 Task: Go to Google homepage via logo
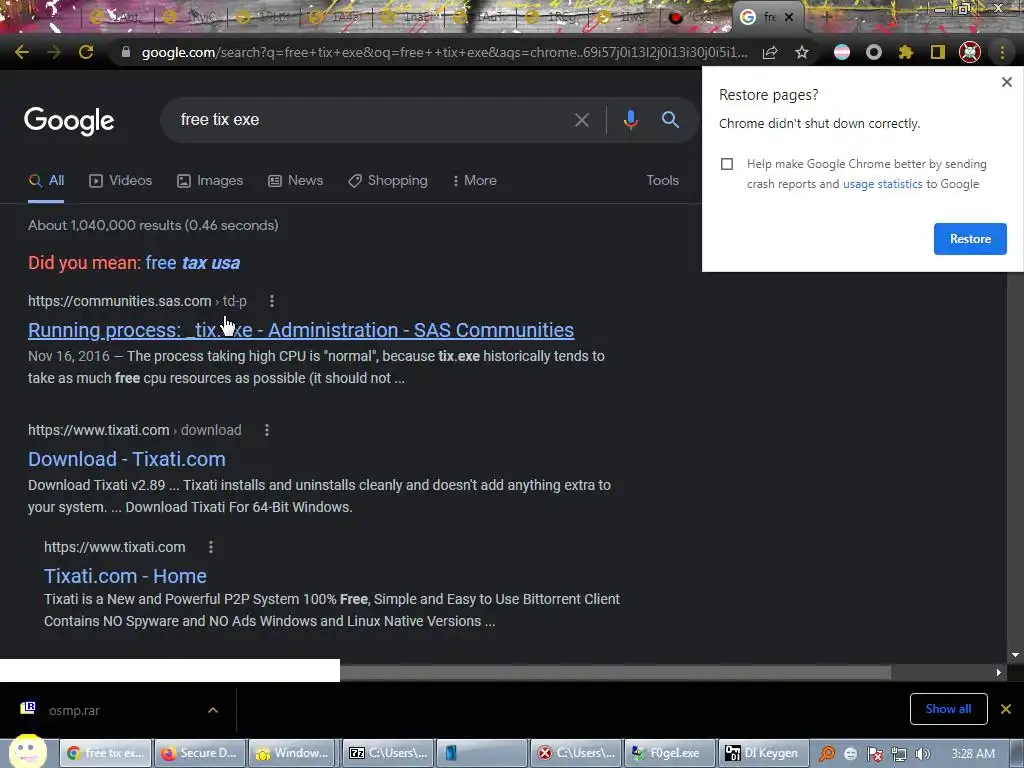coord(69,121)
